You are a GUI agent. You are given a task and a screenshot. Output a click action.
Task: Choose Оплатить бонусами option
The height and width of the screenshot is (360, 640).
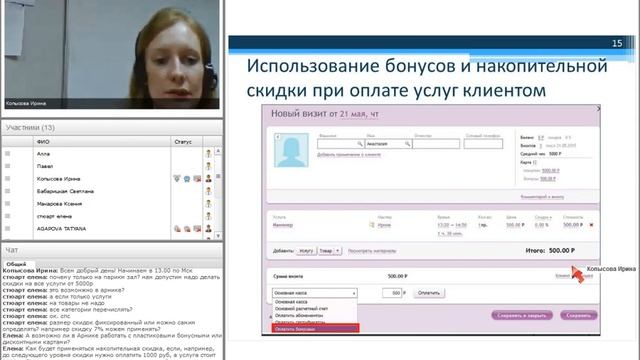pos(315,329)
